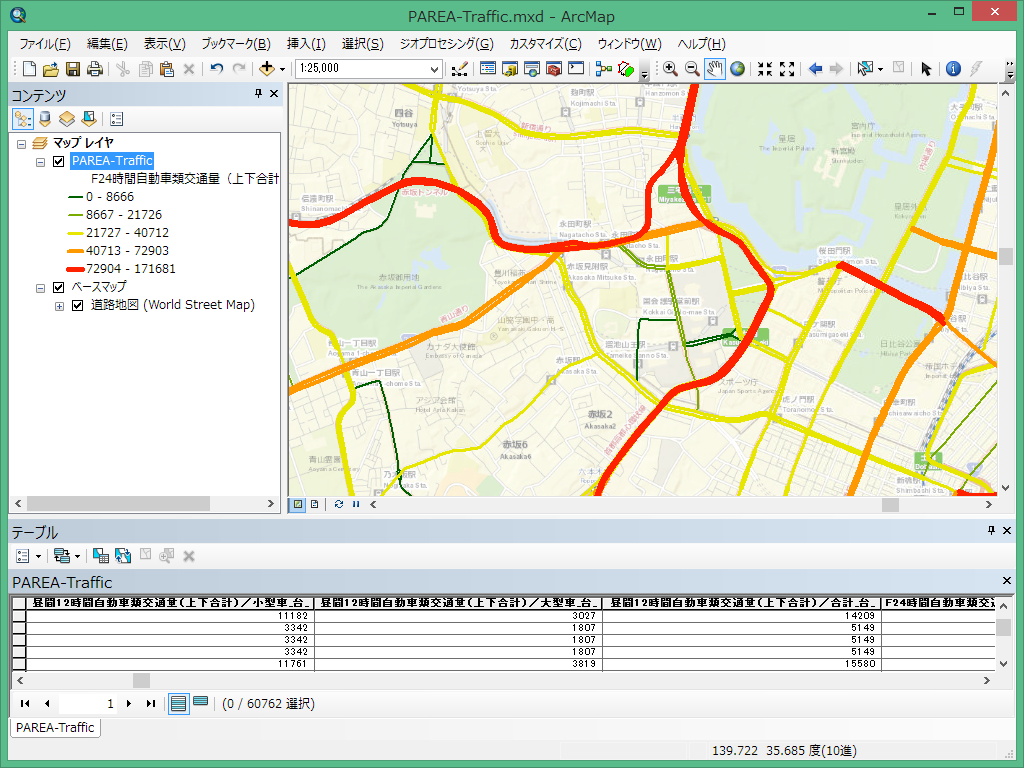The height and width of the screenshot is (768, 1024).
Task: Refresh the map view
Action: point(338,504)
